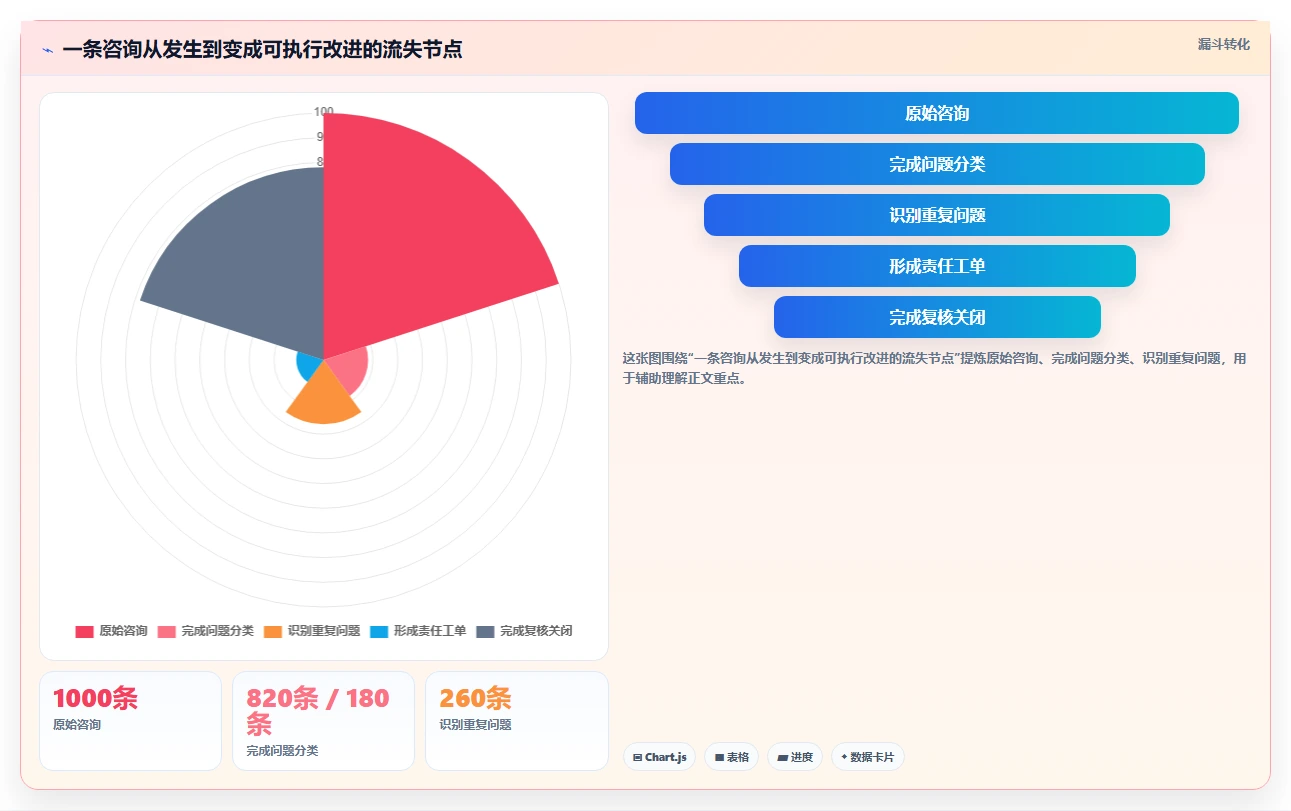Viewport: 1291px width, 811px height.
Task: Toggle the 识别重复问题 legend color swatch
Action: (273, 631)
